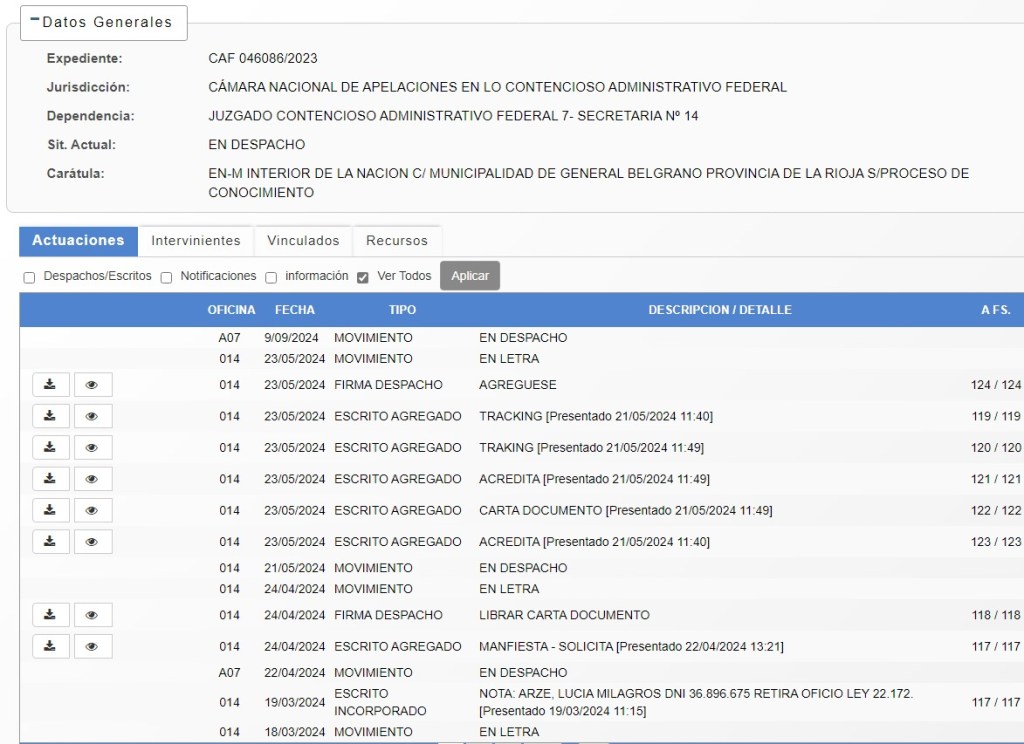Download LIBRAR CARTA DOCUMENTO despacho
The image size is (1024, 744).
tap(50, 615)
